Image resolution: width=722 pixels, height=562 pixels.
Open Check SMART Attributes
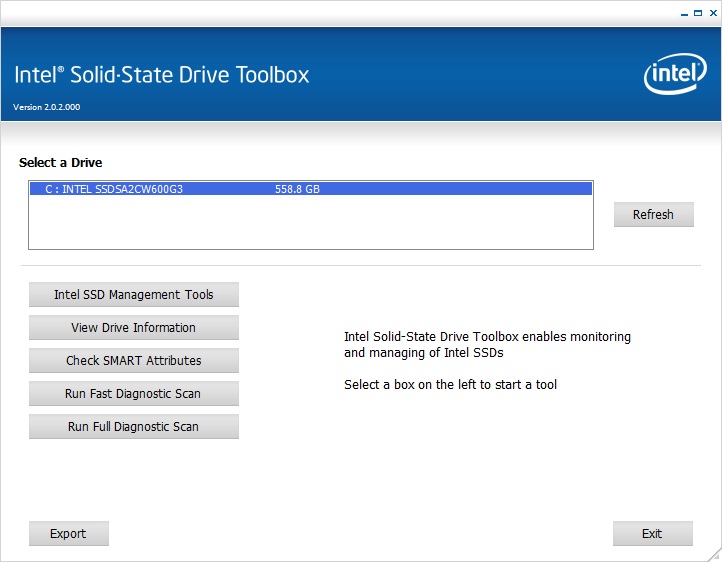pyautogui.click(x=134, y=361)
